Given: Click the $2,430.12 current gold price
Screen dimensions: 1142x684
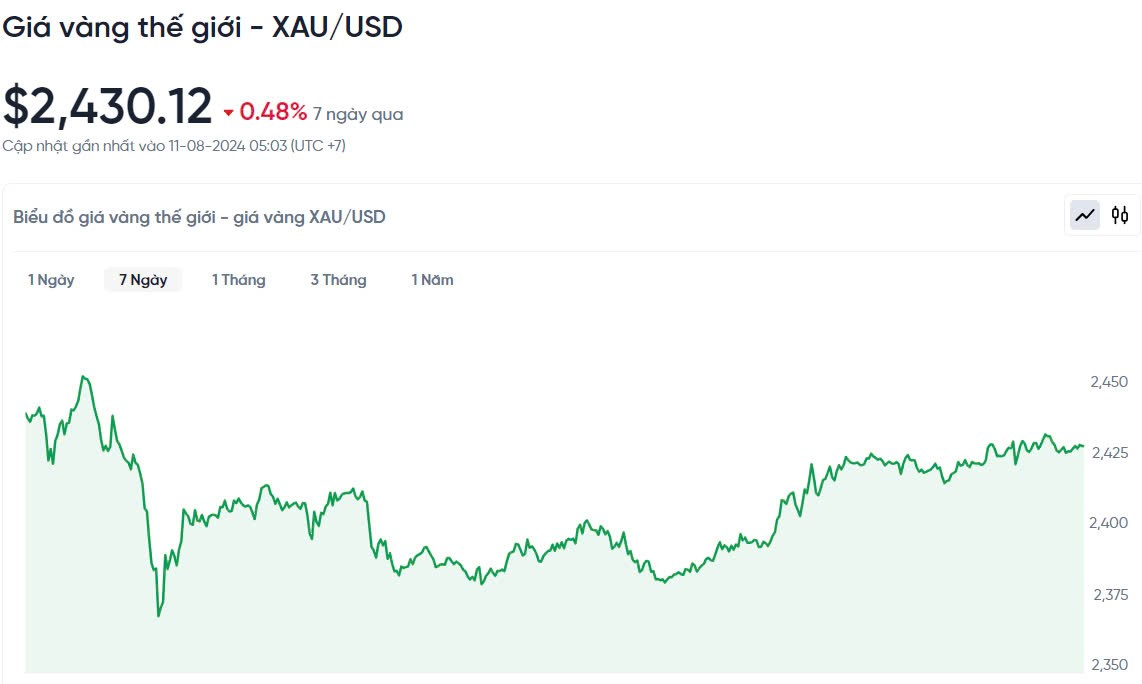Looking at the screenshot, I should [x=108, y=106].
